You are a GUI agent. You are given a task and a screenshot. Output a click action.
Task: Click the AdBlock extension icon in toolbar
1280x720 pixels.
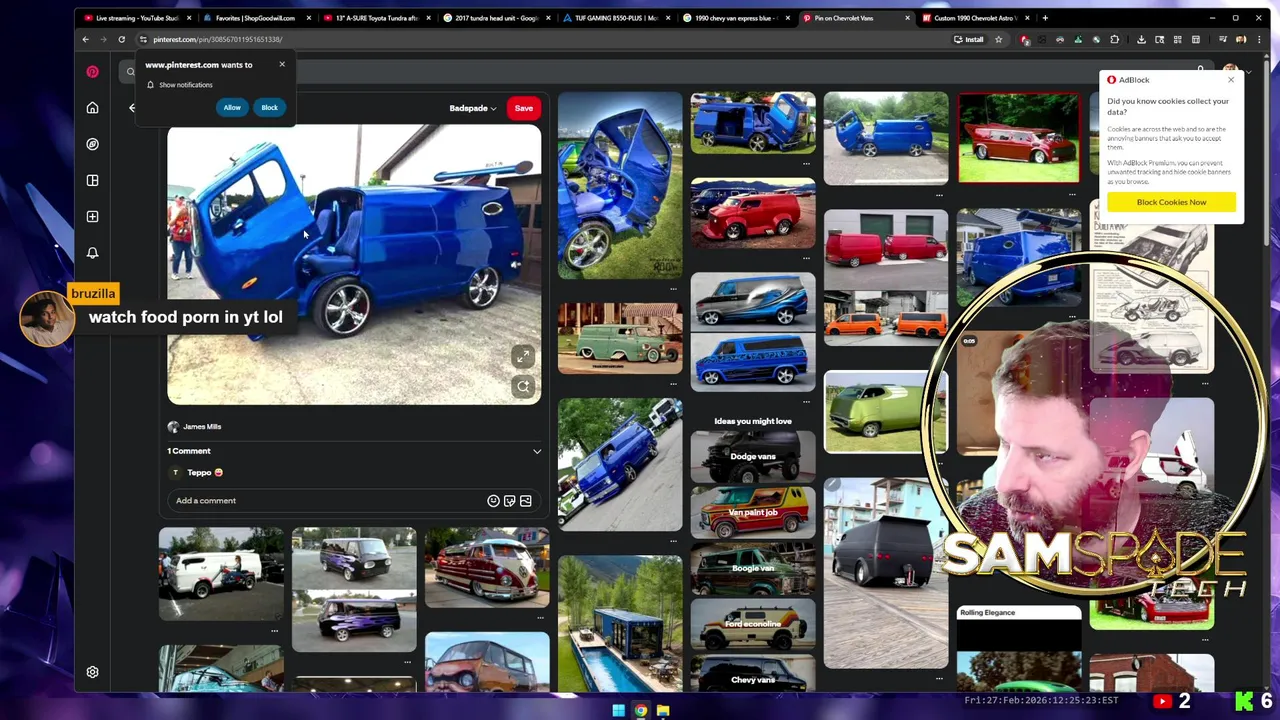point(1024,39)
